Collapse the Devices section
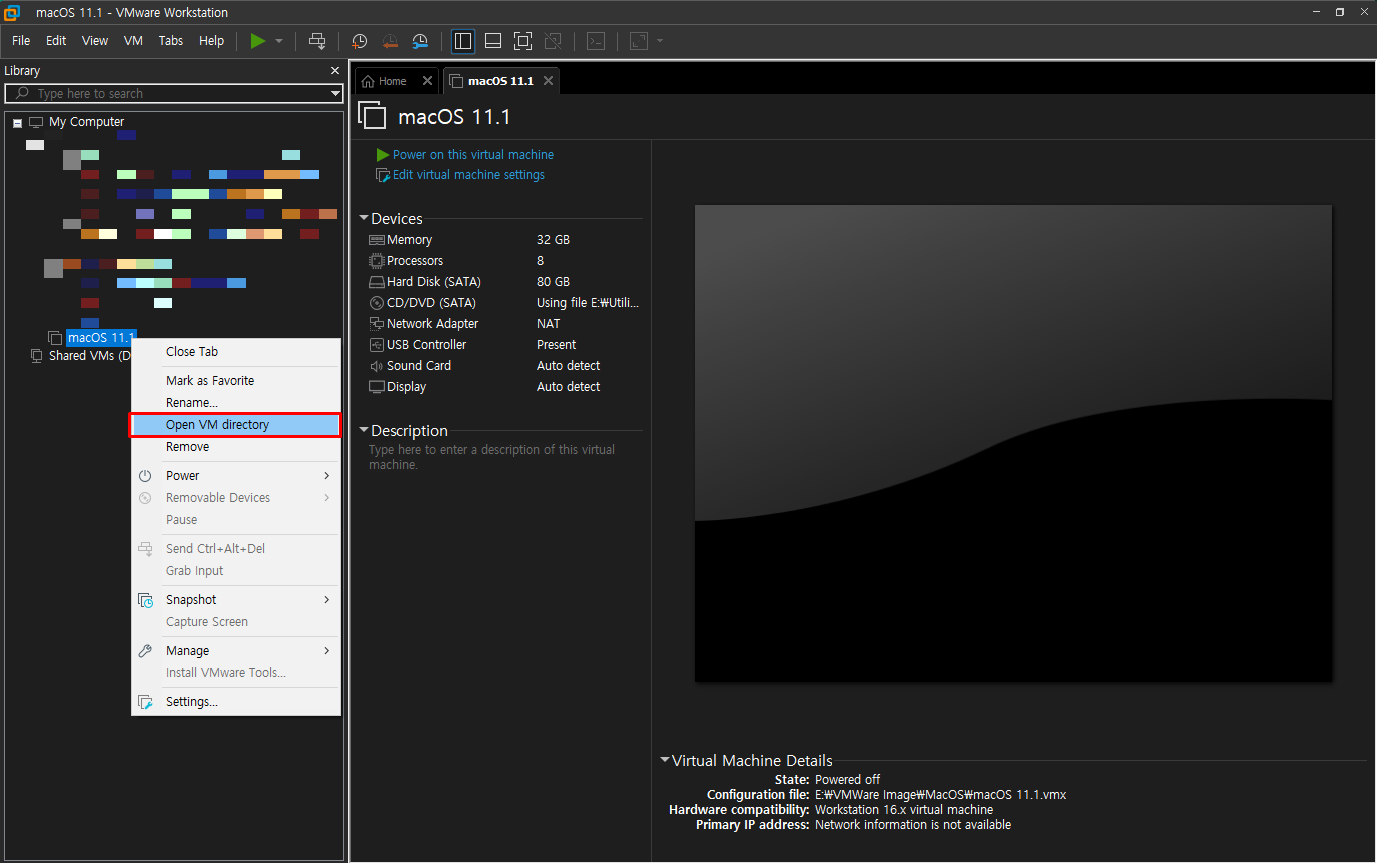 tap(364, 219)
